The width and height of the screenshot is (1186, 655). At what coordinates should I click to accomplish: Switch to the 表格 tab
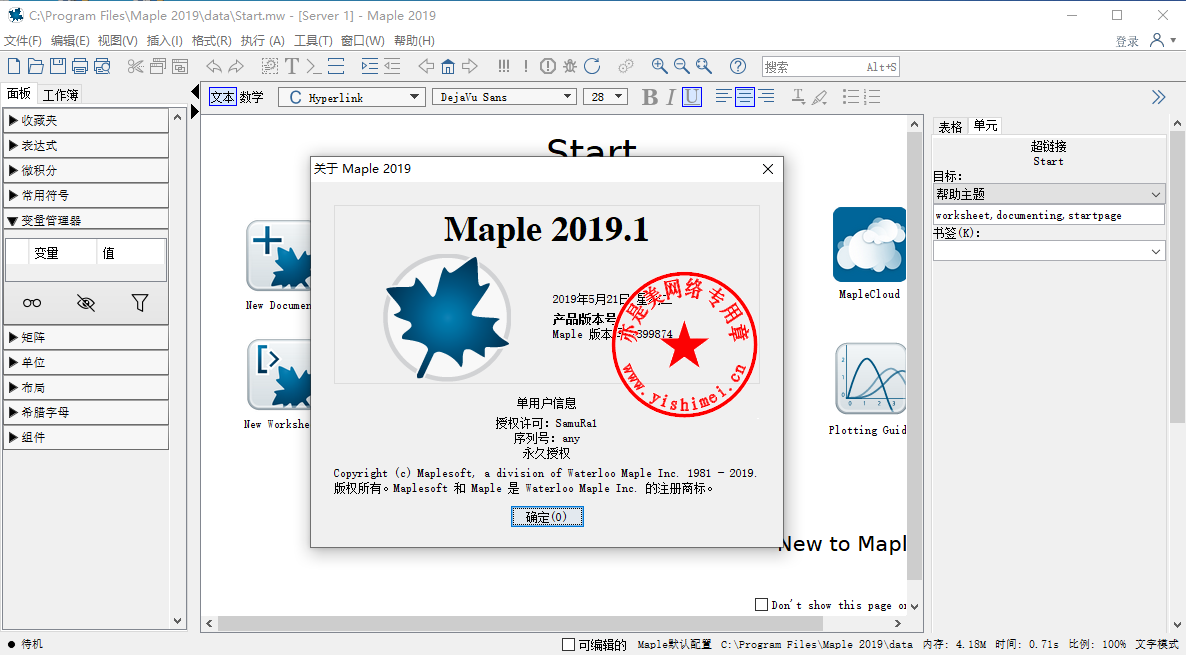pos(950,126)
